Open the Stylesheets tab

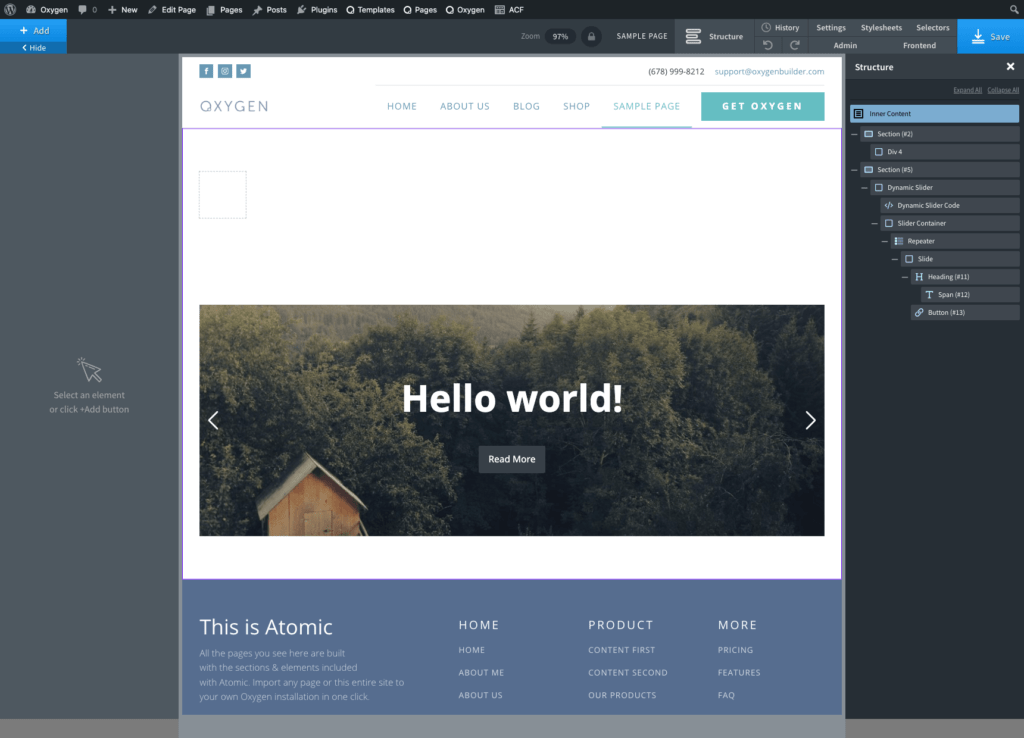tap(879, 28)
